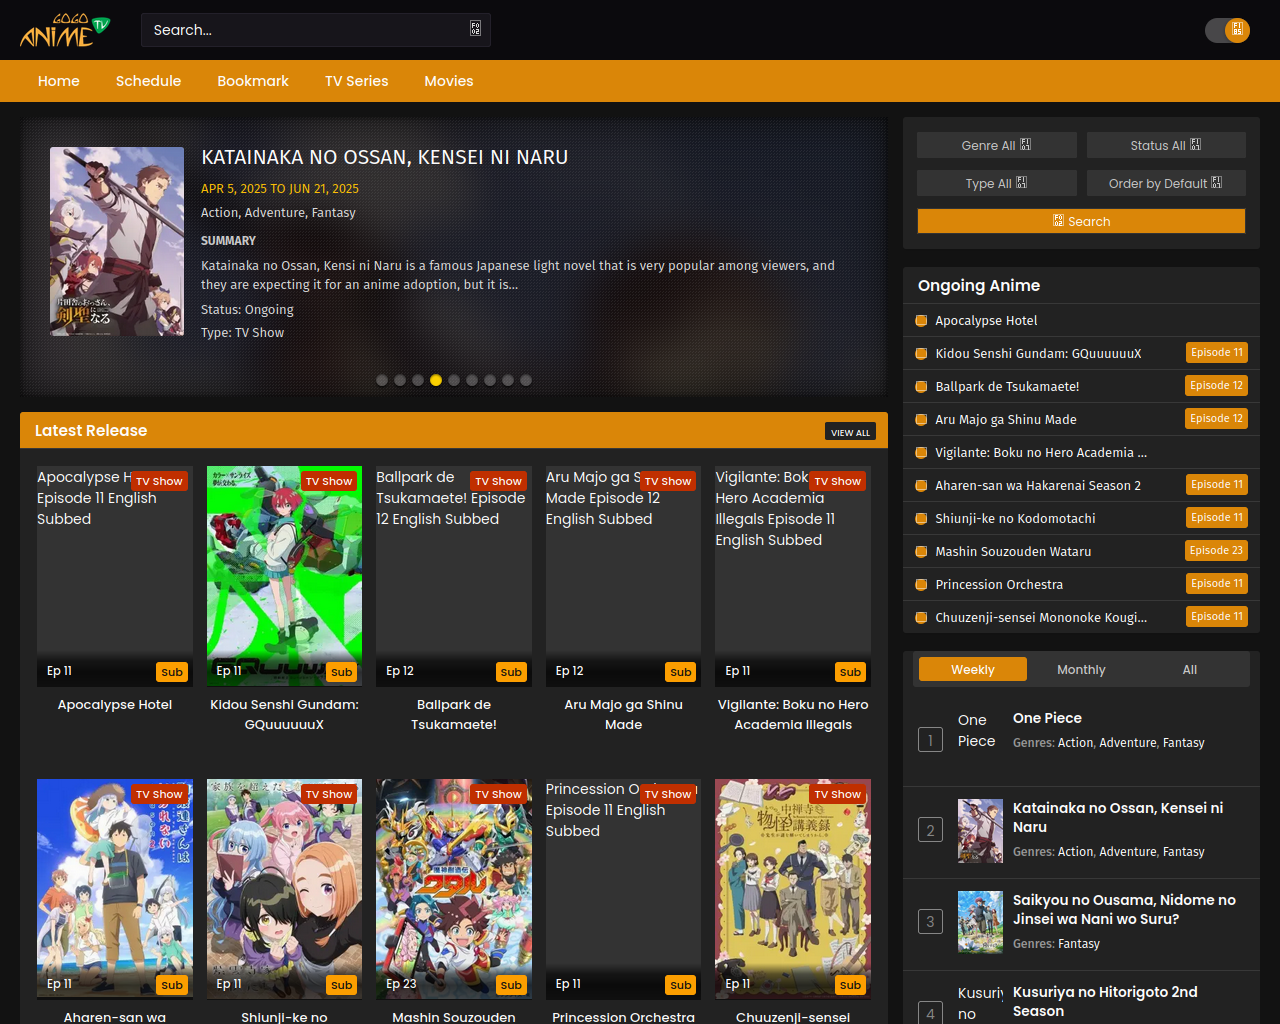The image size is (1280, 1024).
Task: Open Mashin Souzouden card poster
Action: click(454, 889)
